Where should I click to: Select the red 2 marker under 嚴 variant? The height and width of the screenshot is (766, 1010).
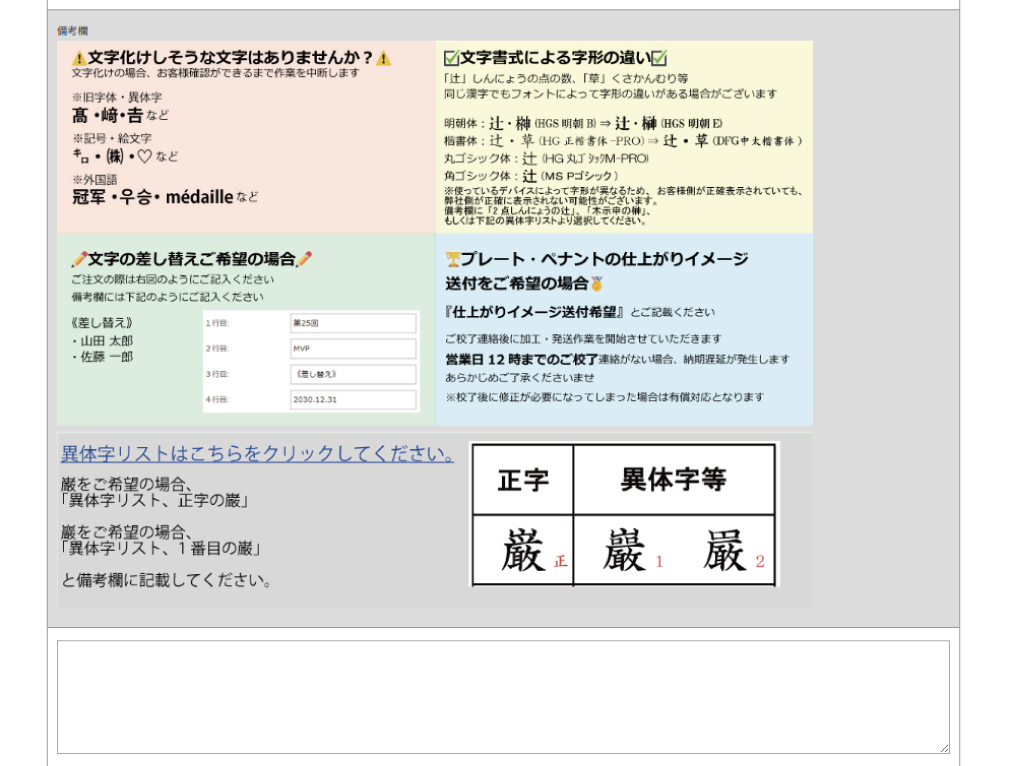[x=760, y=561]
